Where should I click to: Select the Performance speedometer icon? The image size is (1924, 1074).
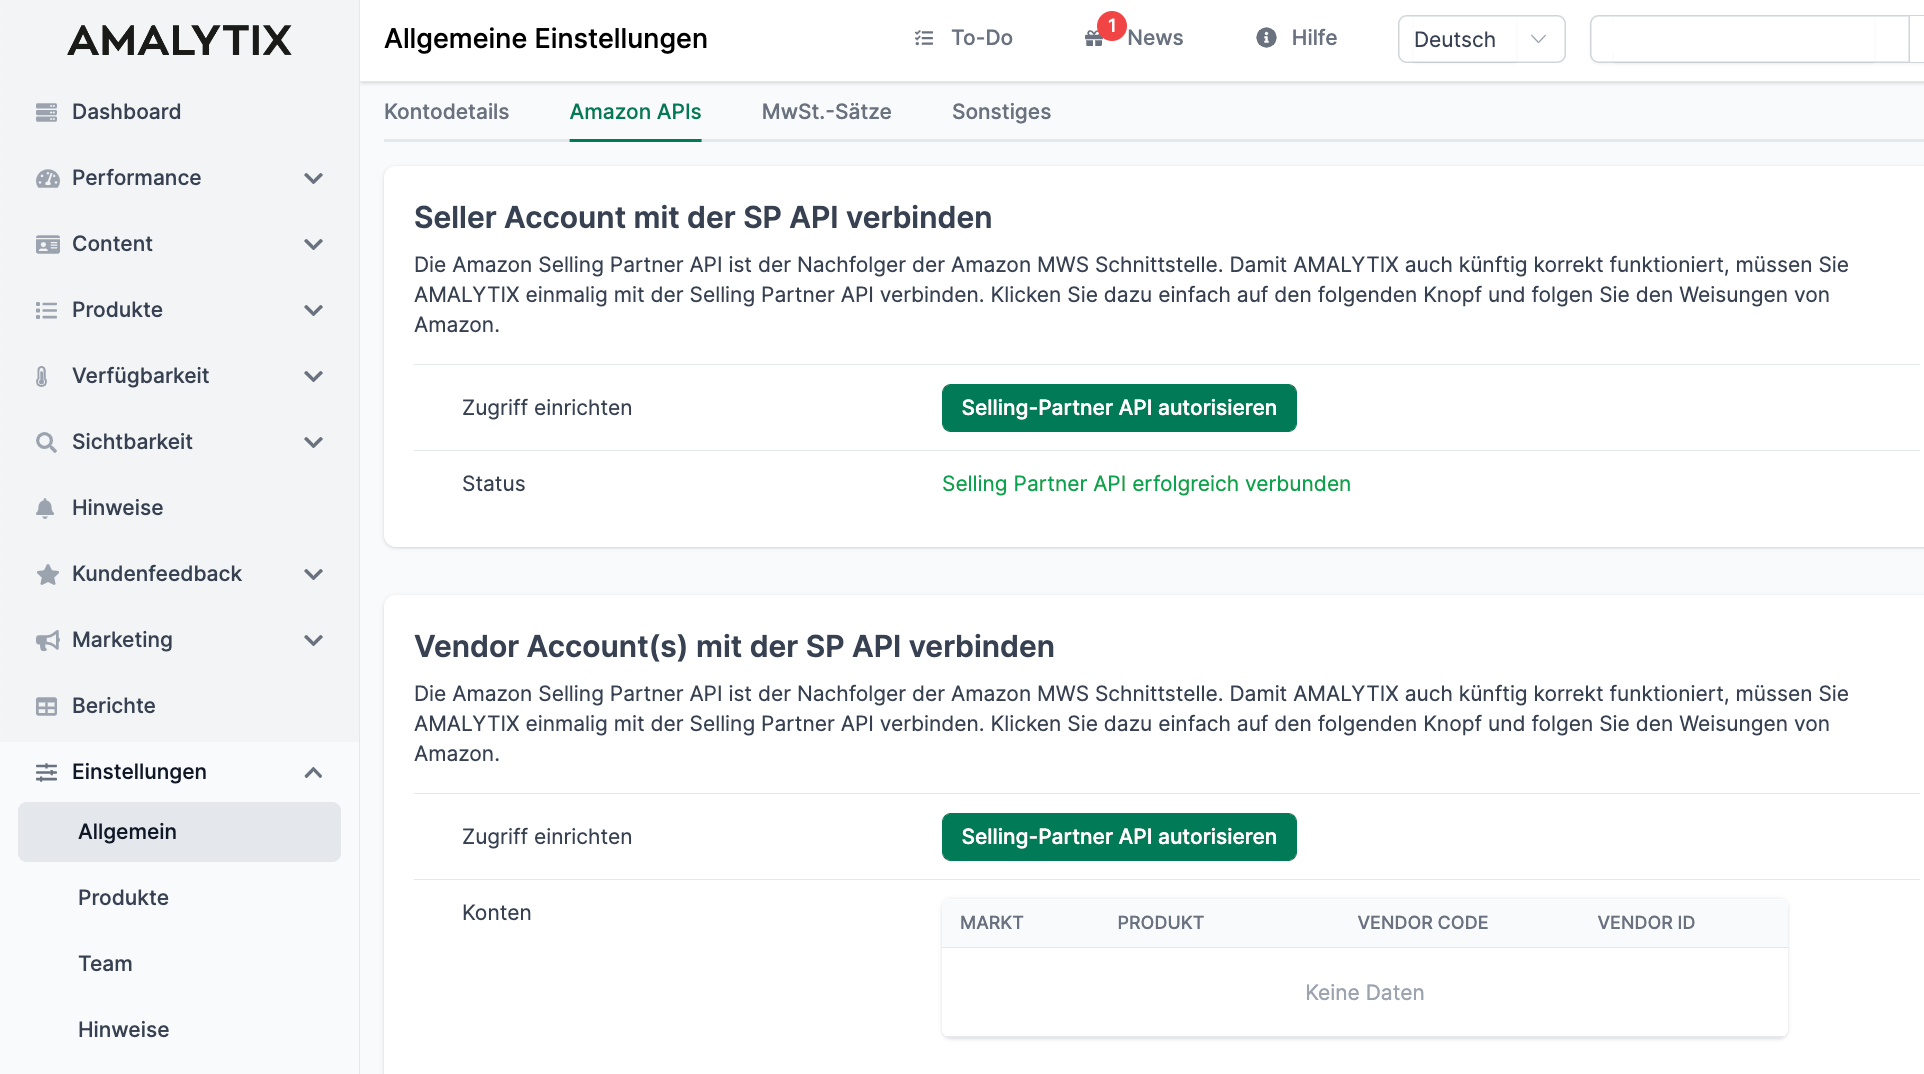click(46, 177)
